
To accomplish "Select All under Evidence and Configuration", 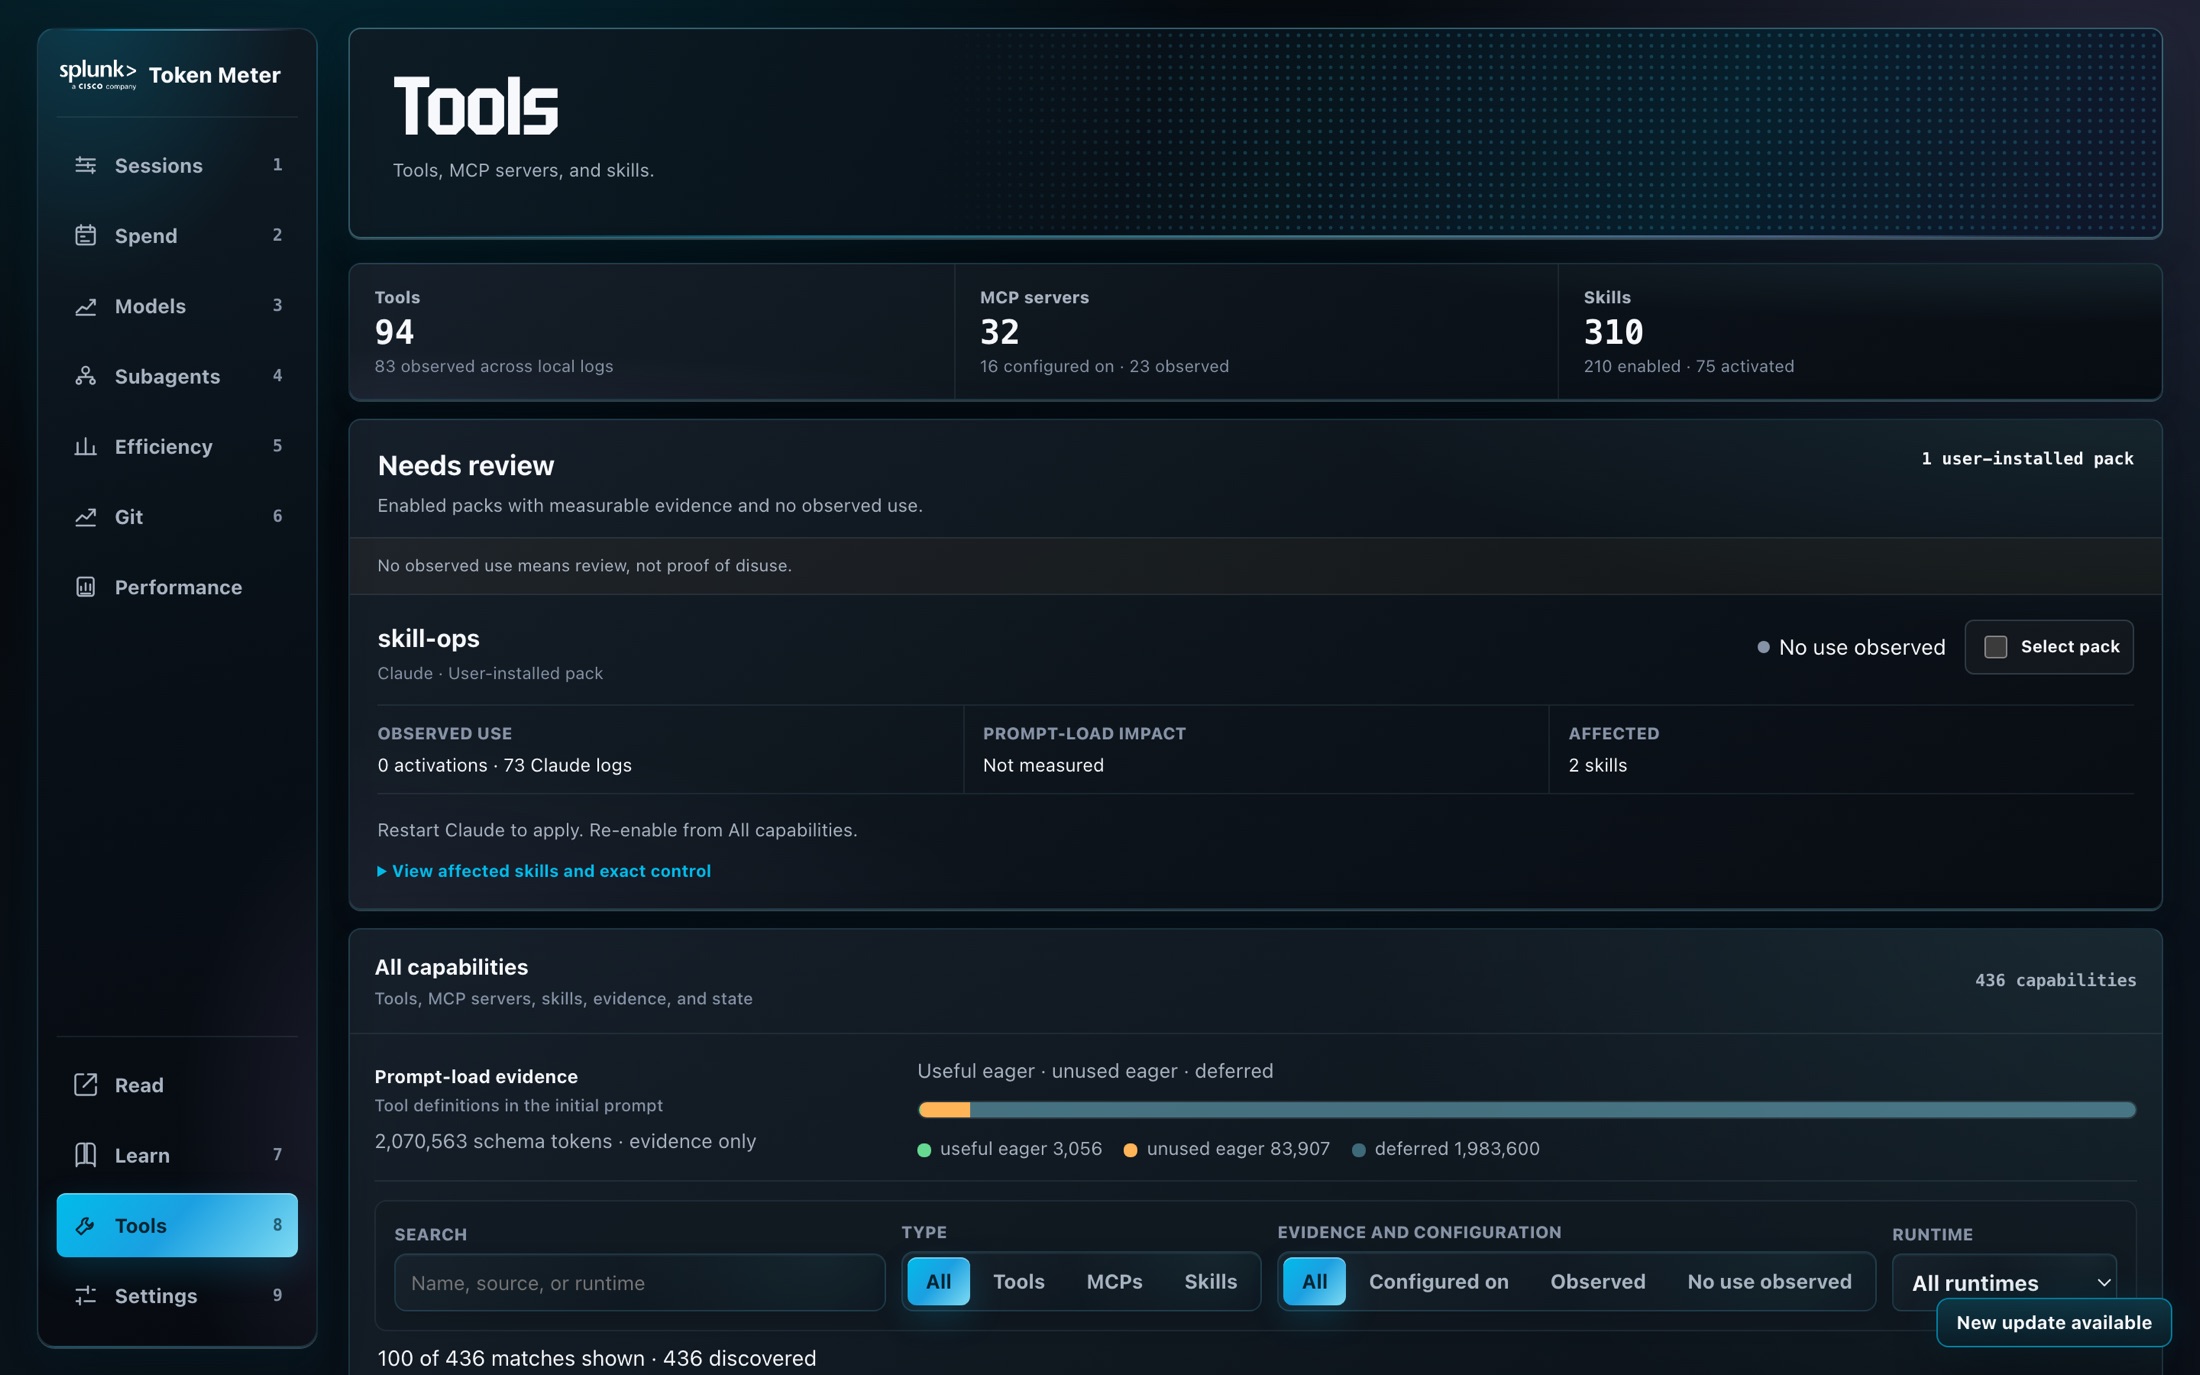I will (x=1314, y=1281).
